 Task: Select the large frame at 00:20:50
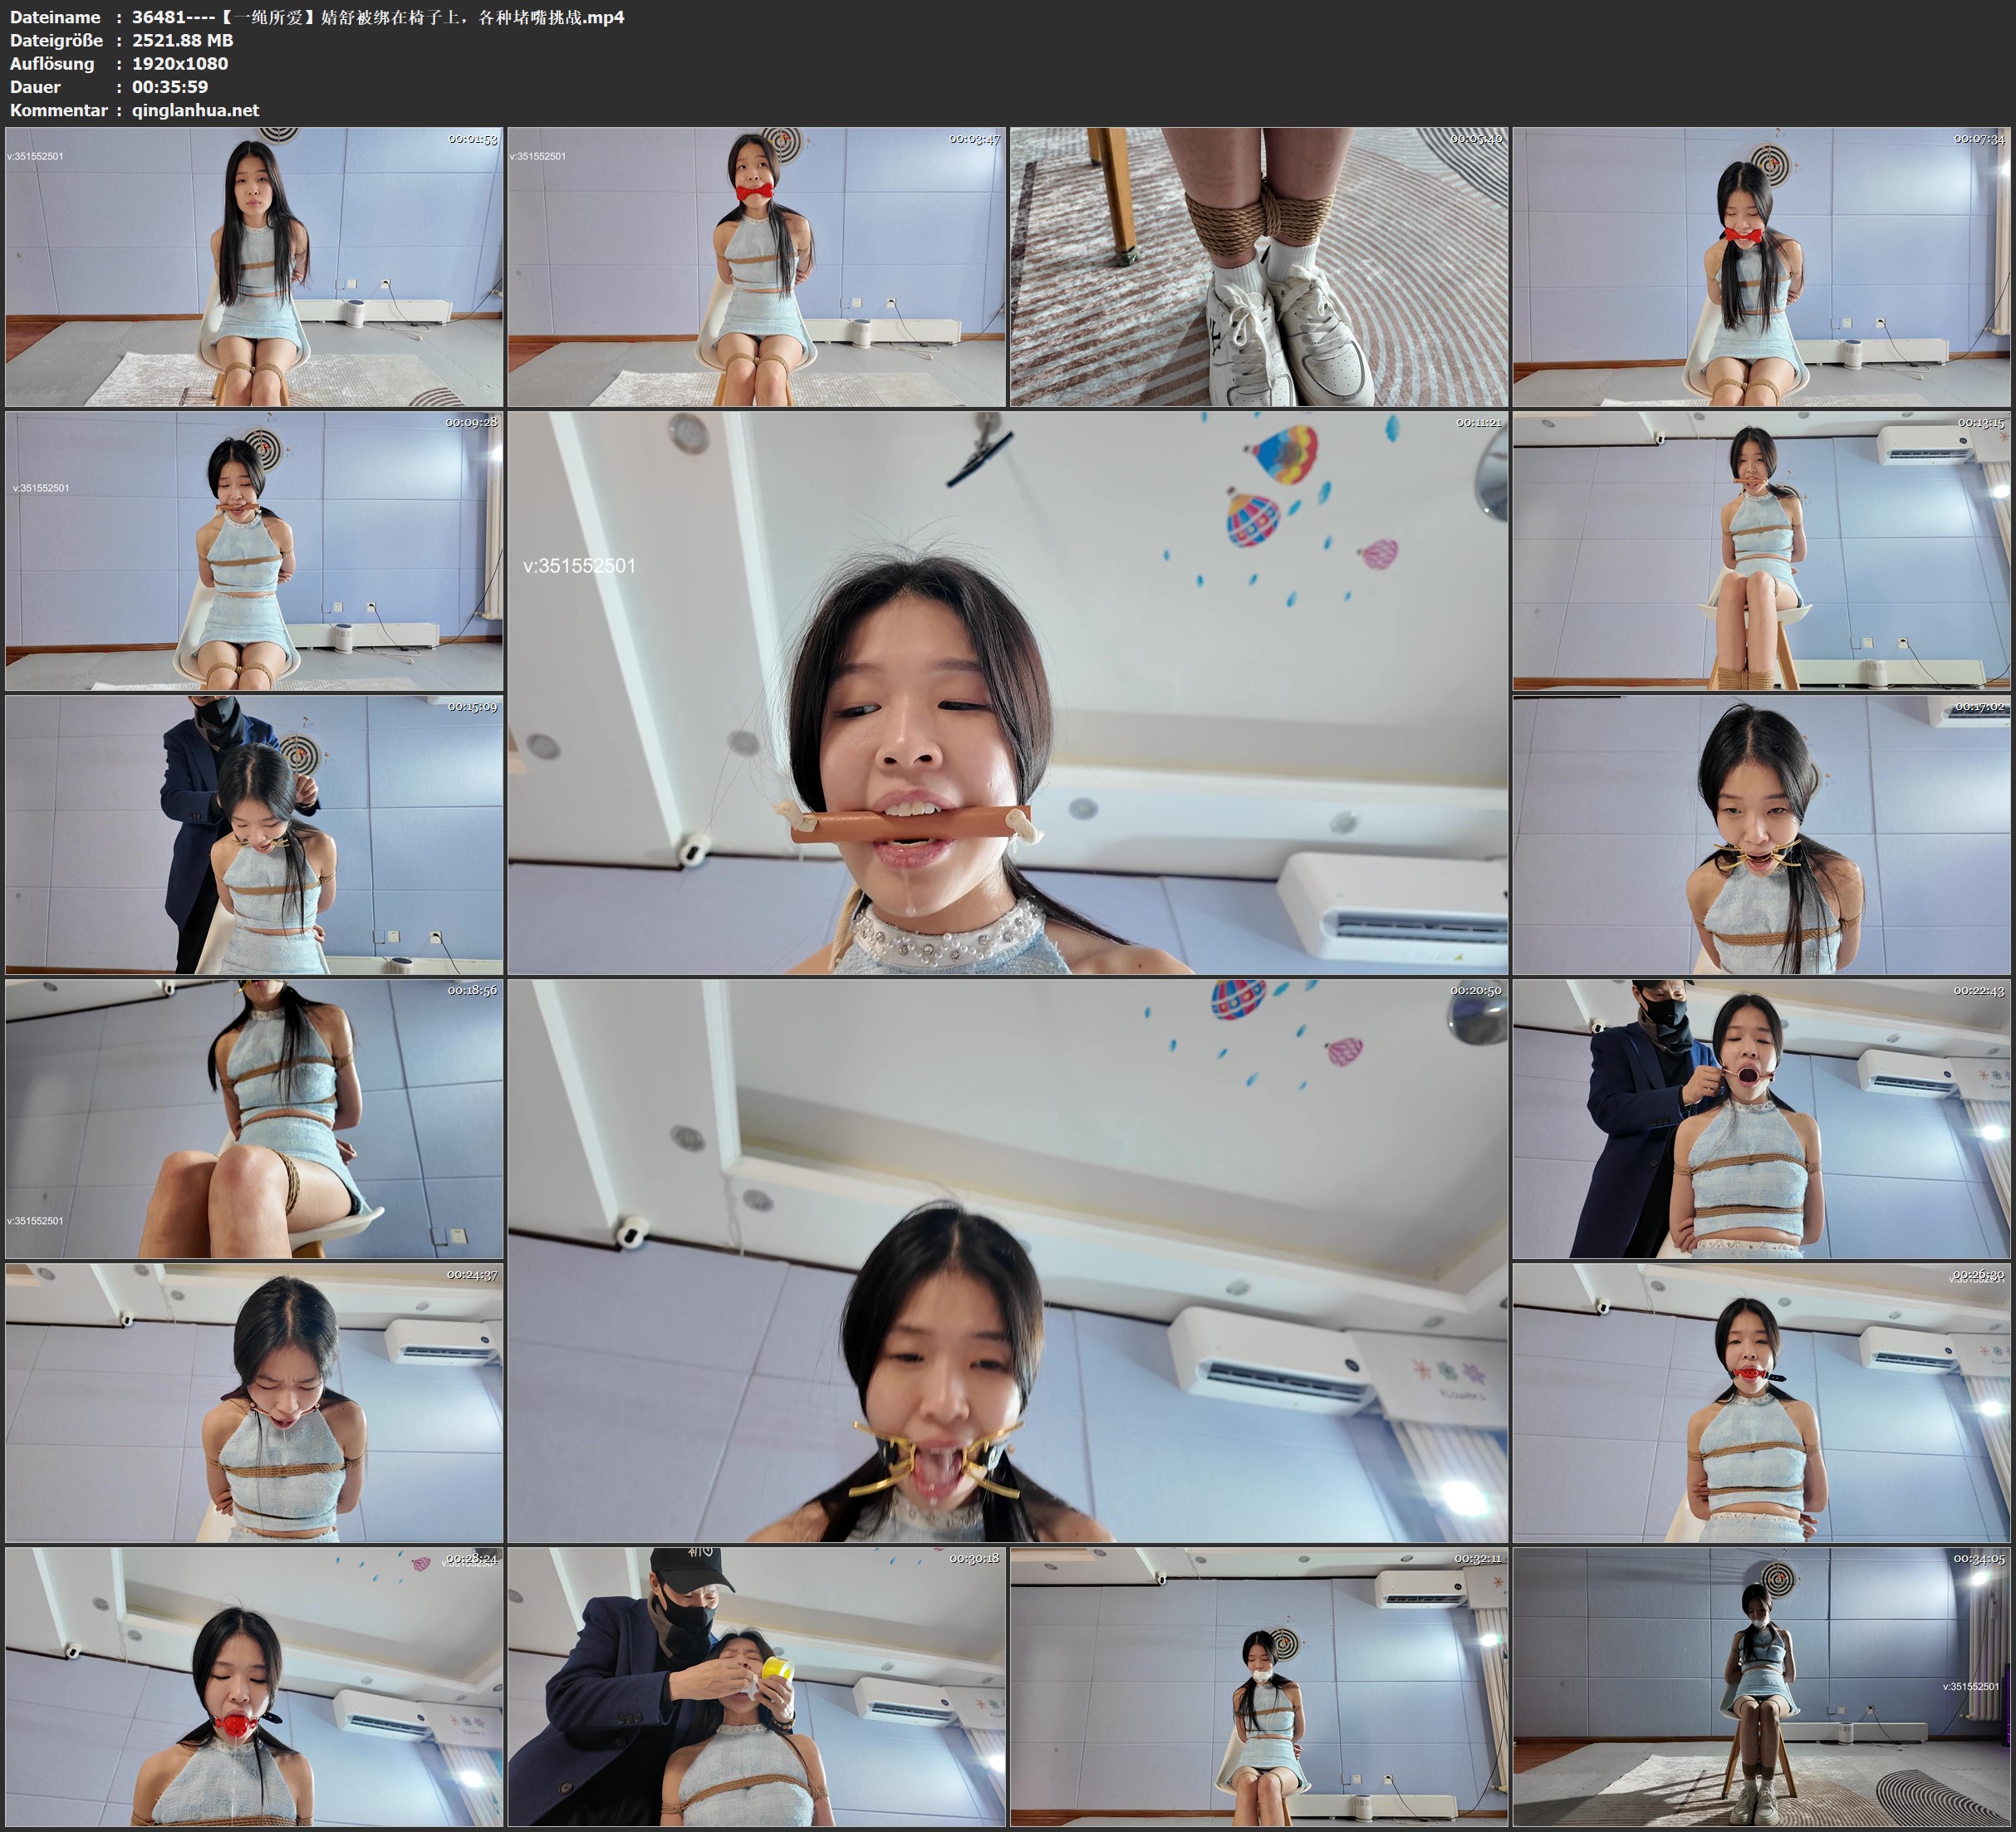pos(1007,1260)
